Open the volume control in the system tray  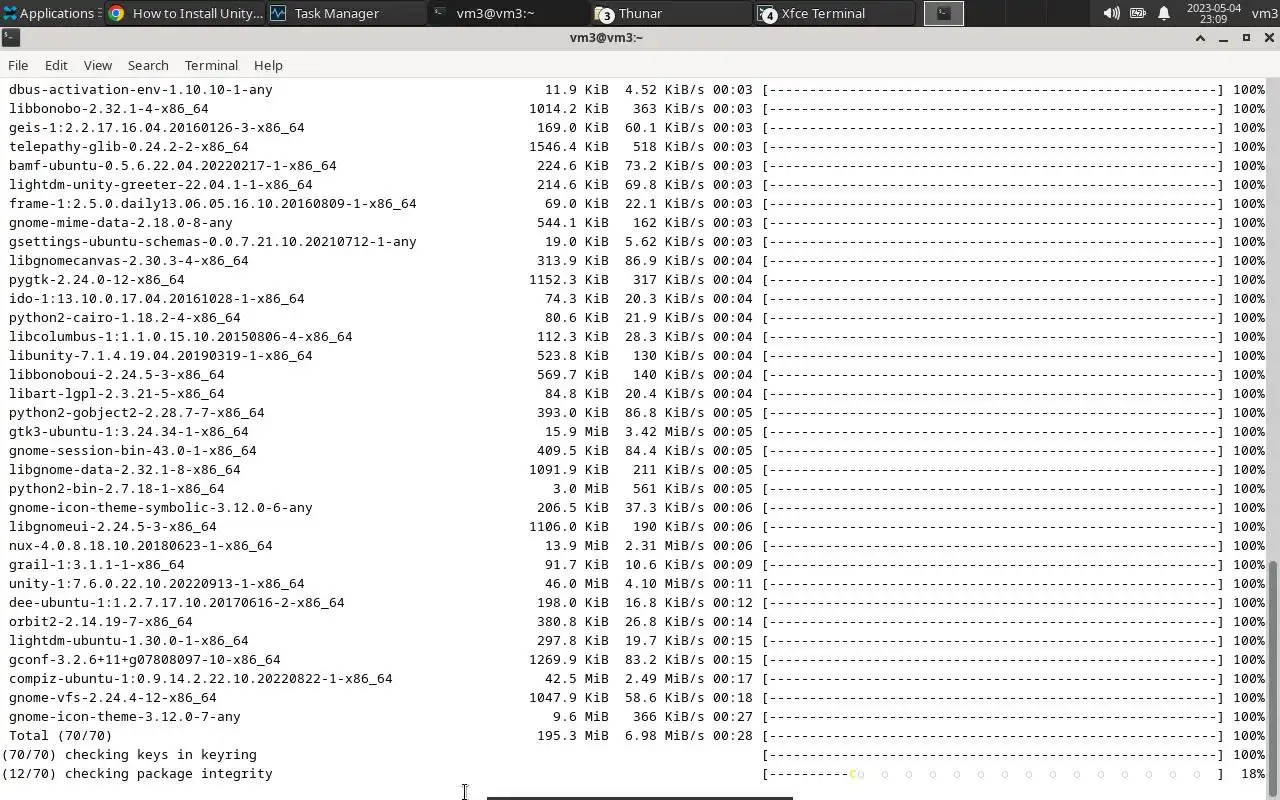click(1111, 13)
